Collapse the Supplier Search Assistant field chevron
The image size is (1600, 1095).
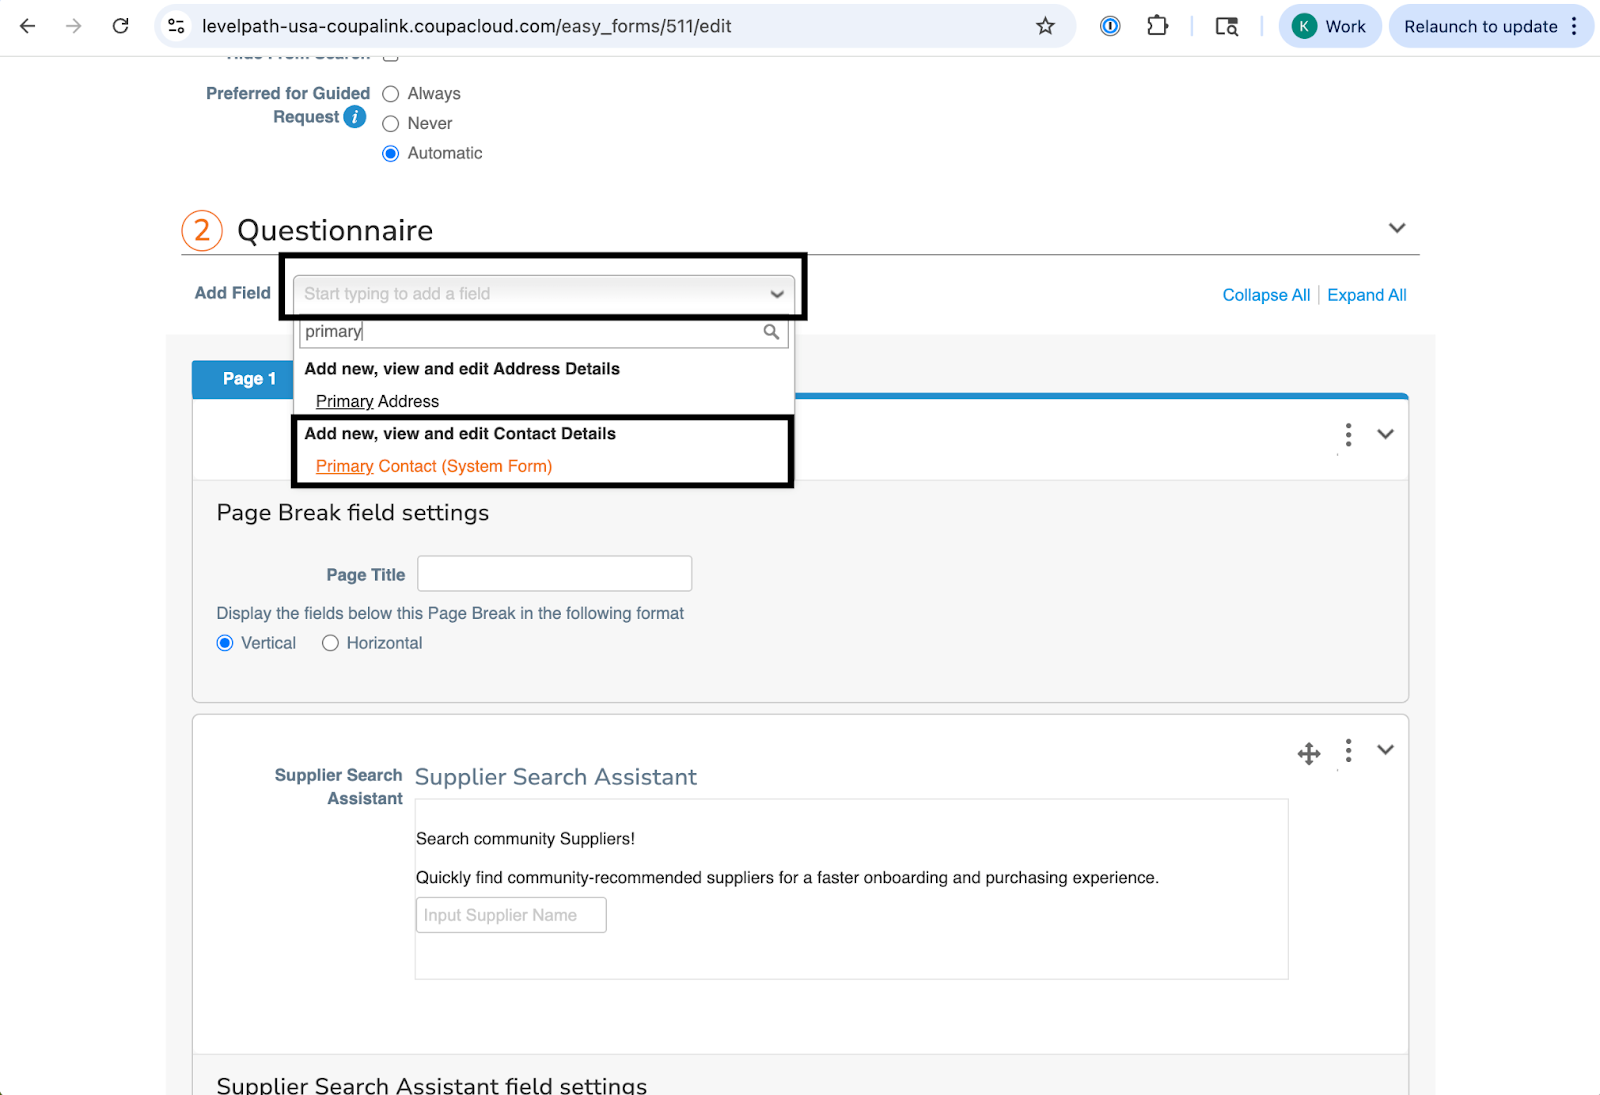tap(1385, 750)
